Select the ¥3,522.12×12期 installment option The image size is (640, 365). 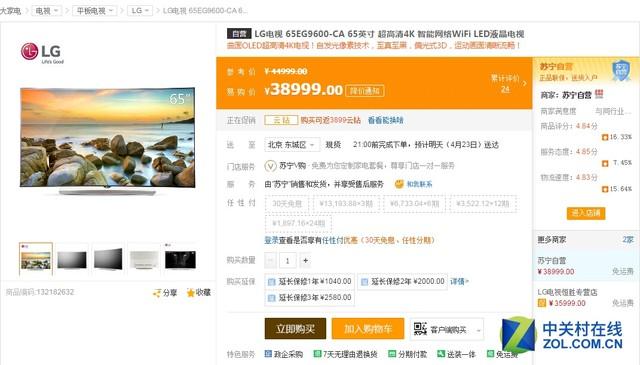[483, 204]
